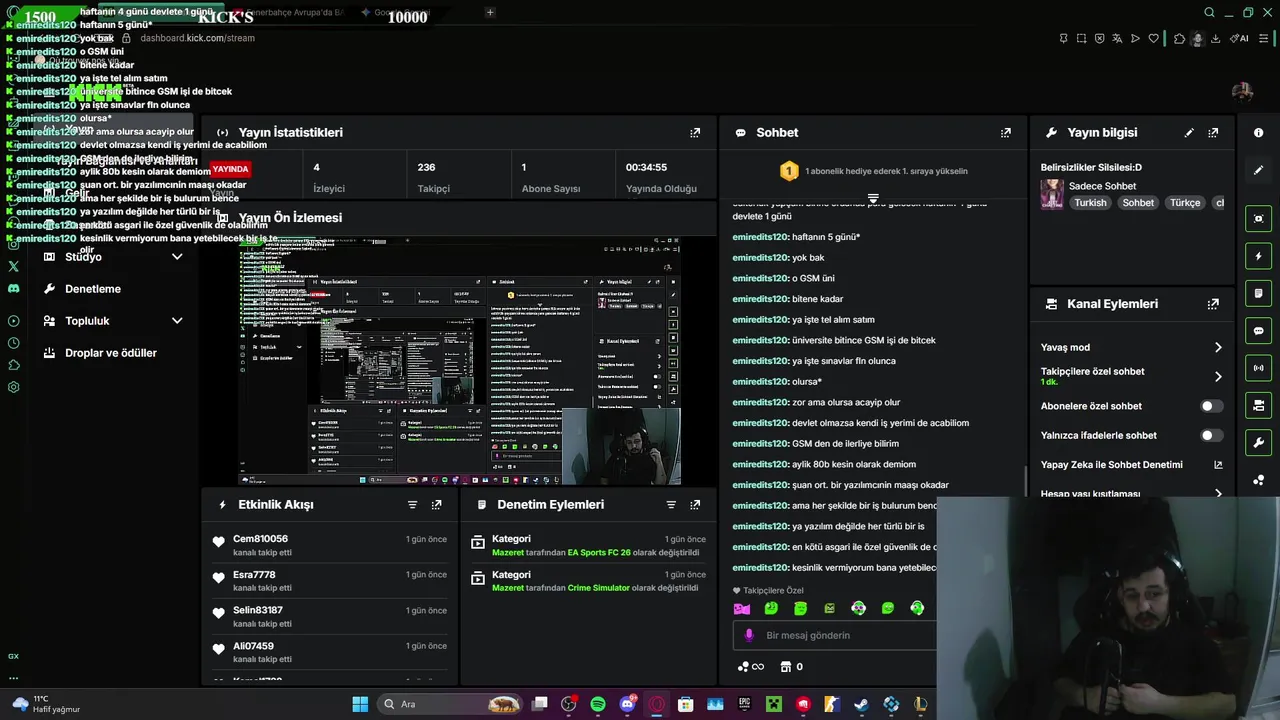Open the browser search icon top right
Image resolution: width=1280 pixels, height=720 pixels.
click(x=1209, y=13)
